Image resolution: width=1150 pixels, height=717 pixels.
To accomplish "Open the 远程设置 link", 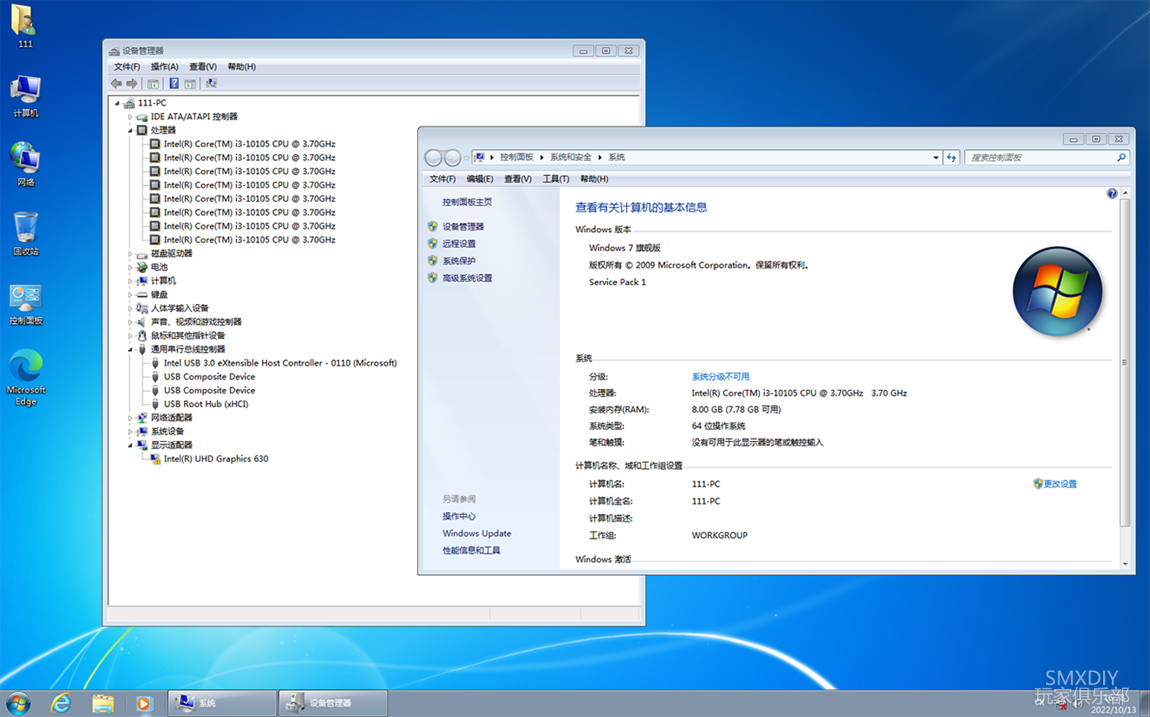I will pos(459,244).
